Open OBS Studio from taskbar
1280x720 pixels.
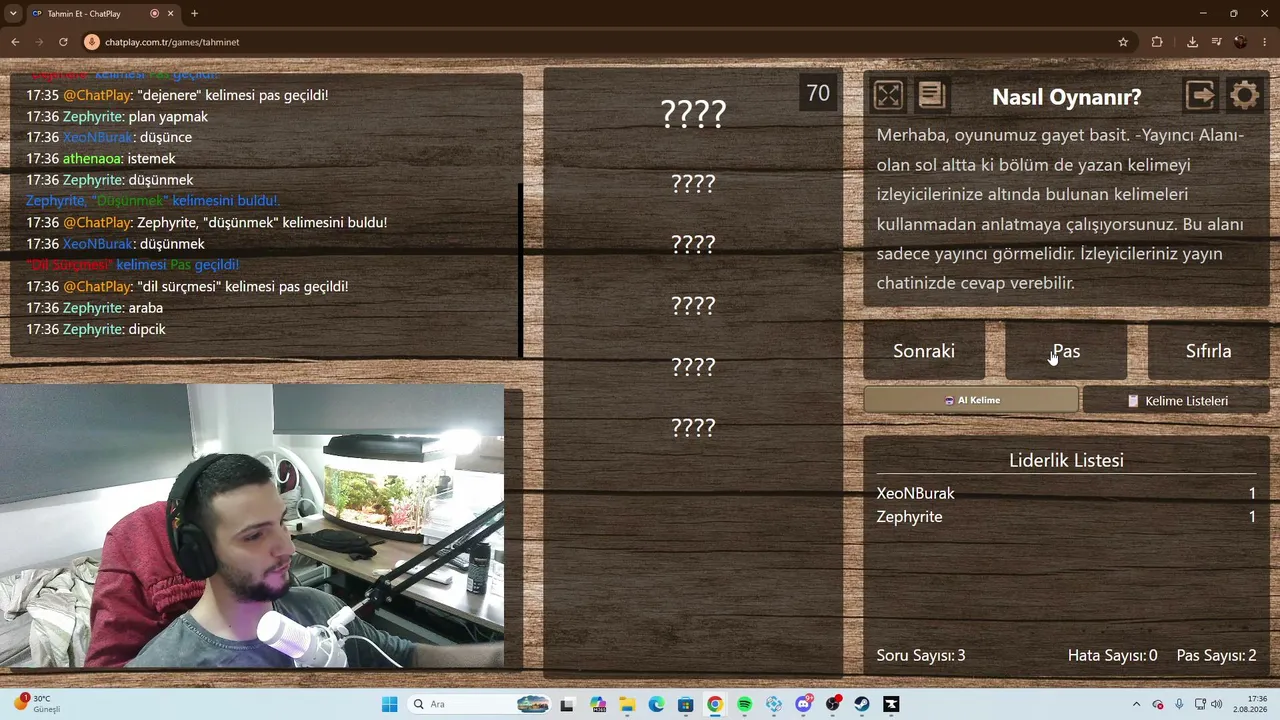[x=832, y=704]
